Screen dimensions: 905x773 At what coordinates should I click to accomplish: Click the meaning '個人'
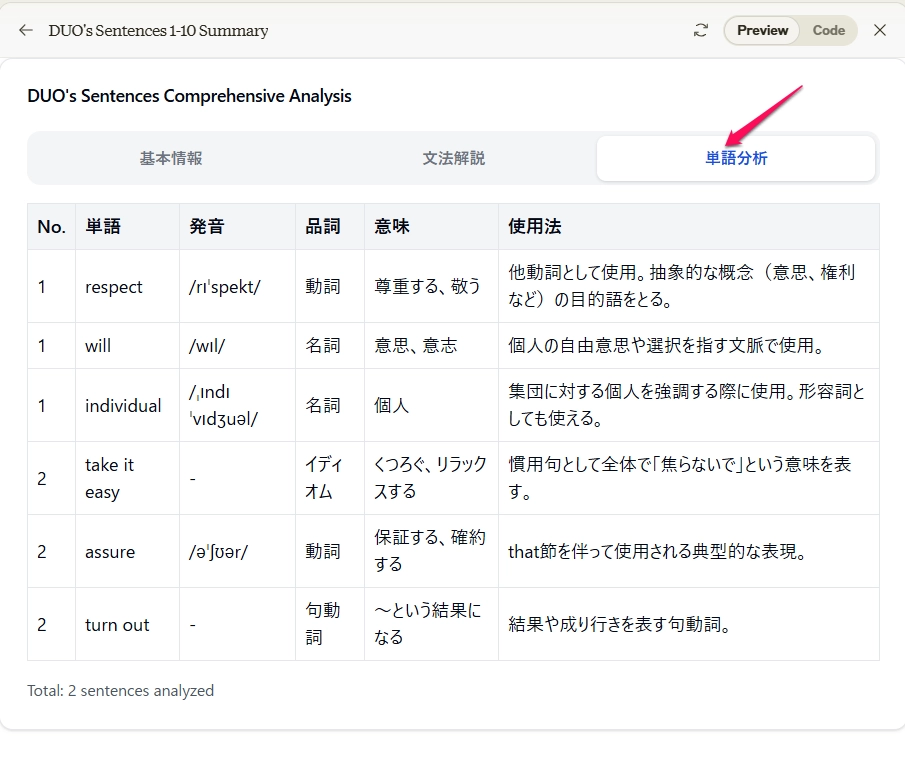tap(391, 406)
